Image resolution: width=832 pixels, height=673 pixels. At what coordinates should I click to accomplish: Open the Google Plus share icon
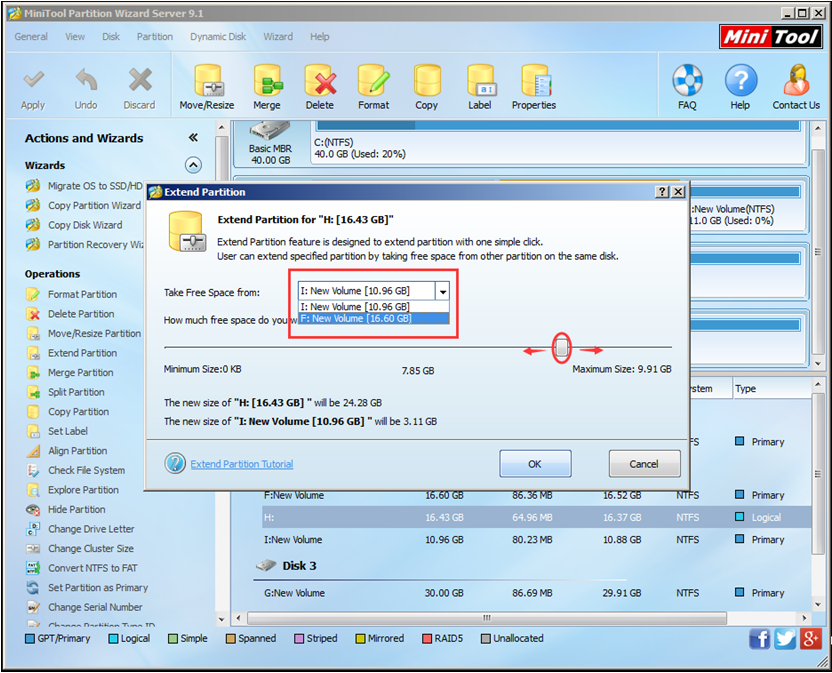pos(811,639)
